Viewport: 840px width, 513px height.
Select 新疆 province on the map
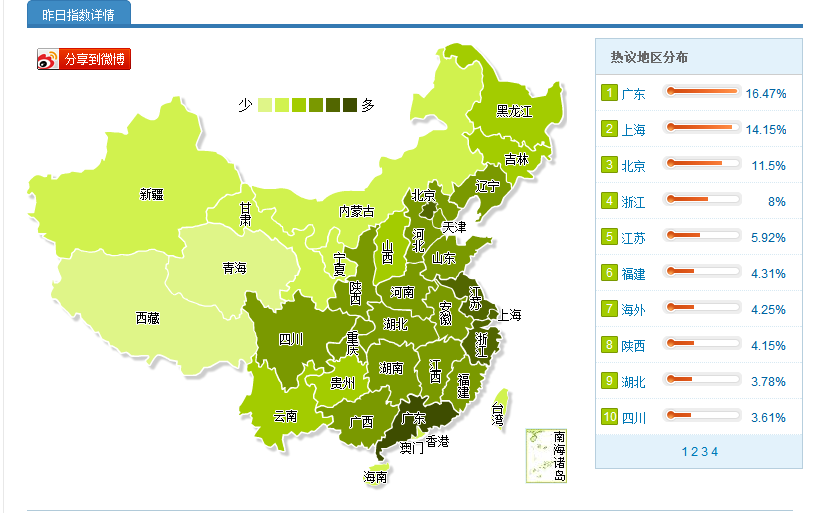click(150, 193)
